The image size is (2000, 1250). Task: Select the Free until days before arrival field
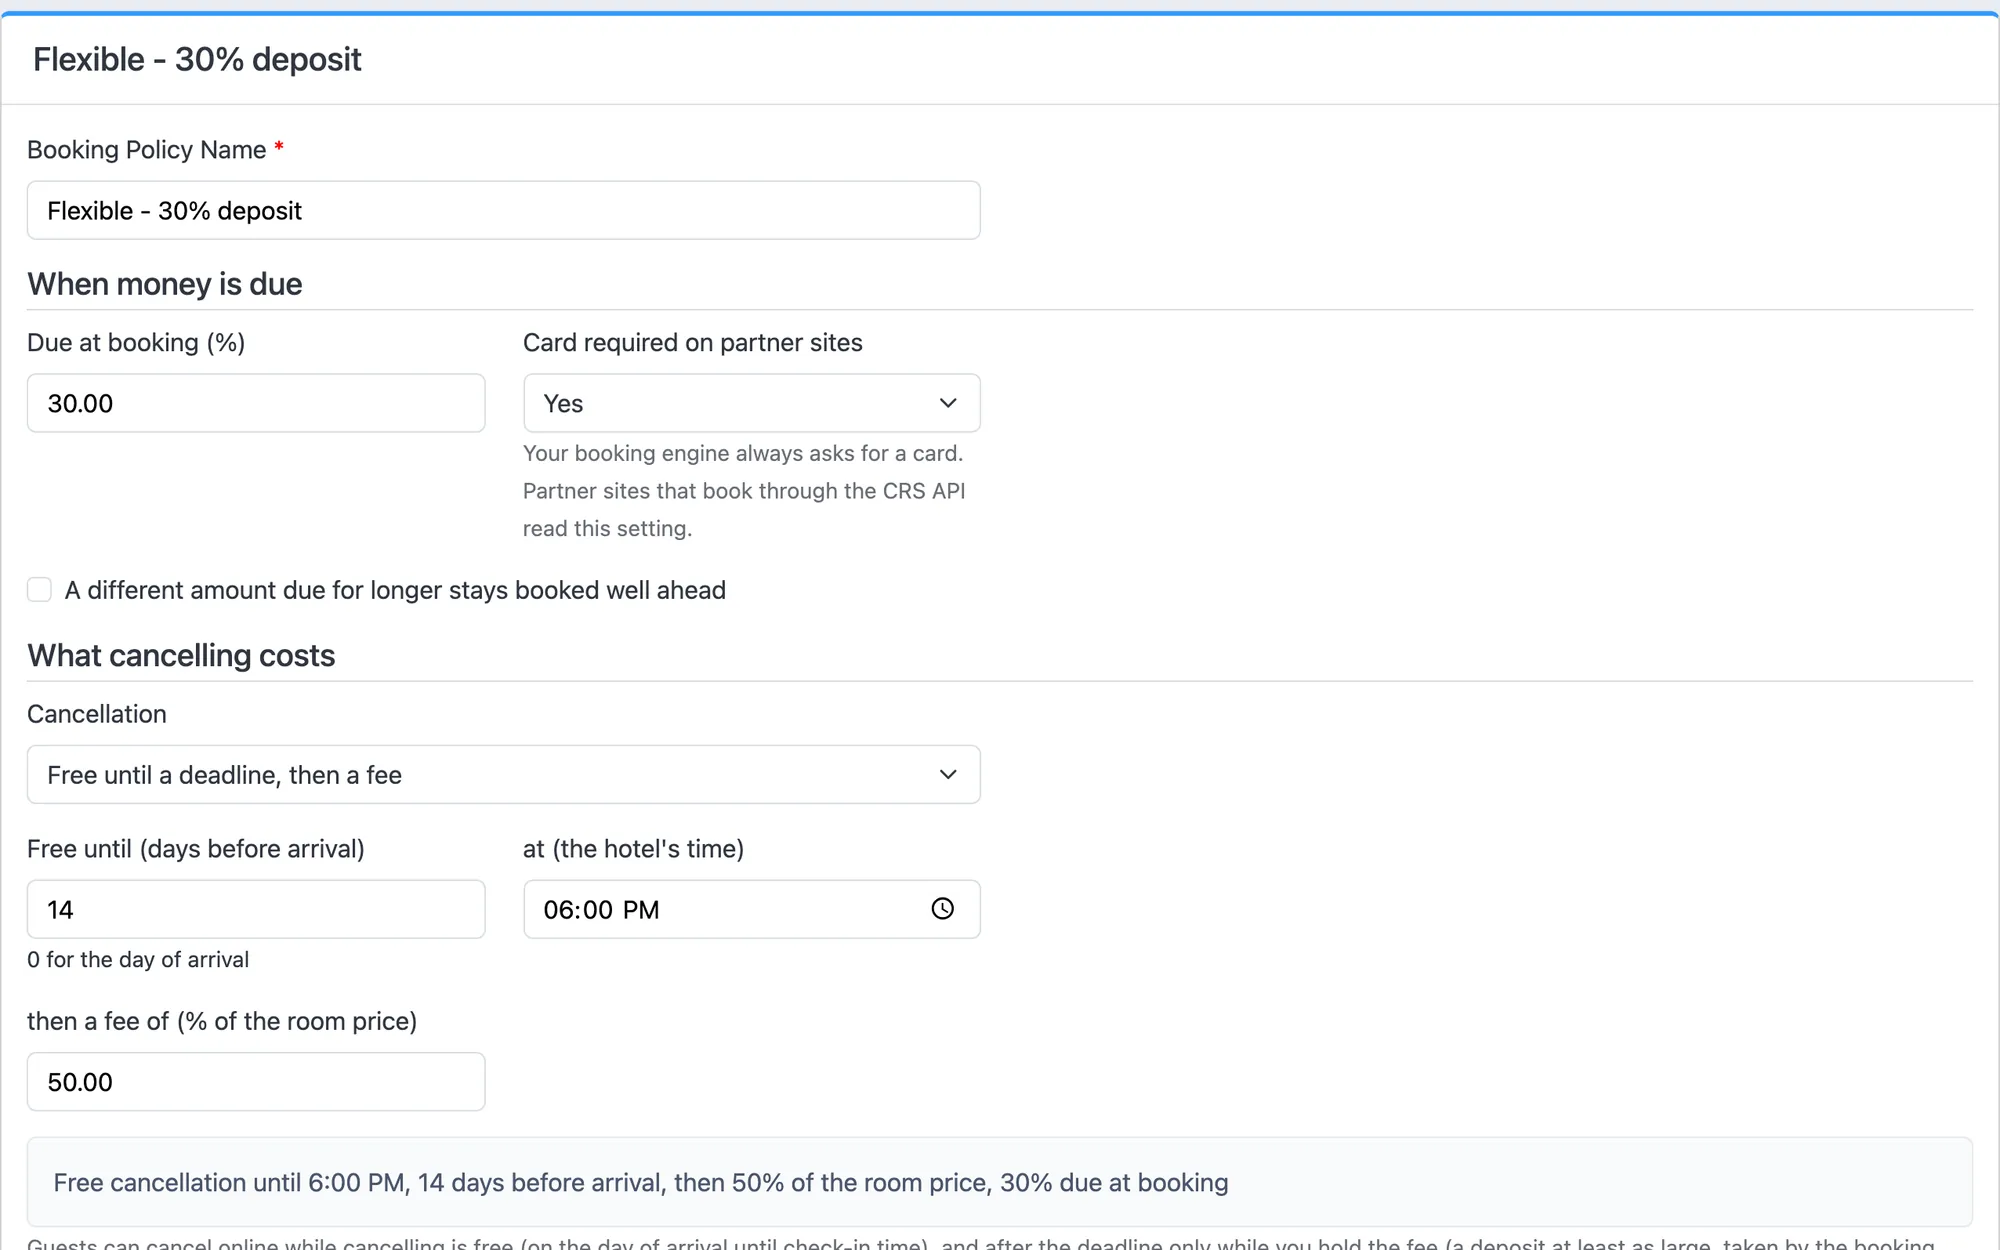[256, 909]
